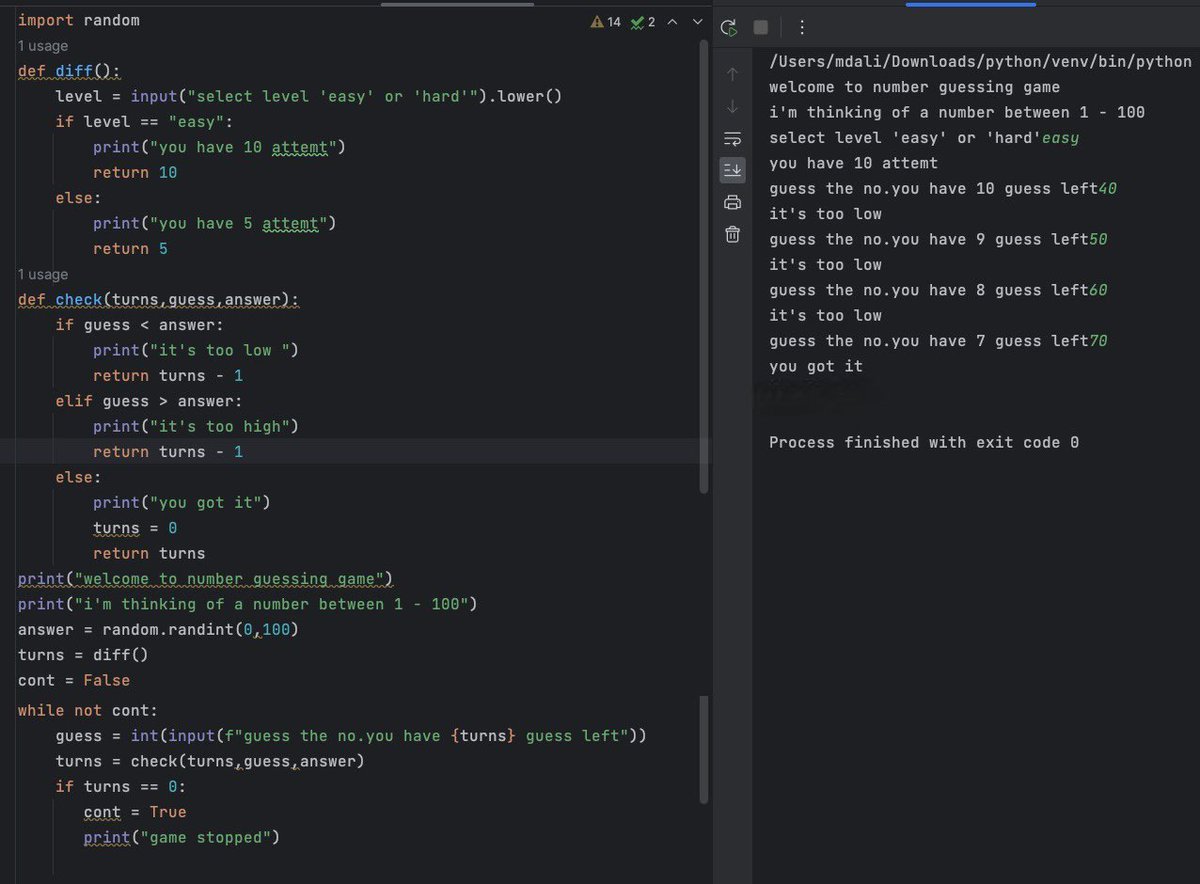Viewport: 1200px width, 884px height.
Task: Open '1 usage' hint above the diff function
Action: point(42,45)
